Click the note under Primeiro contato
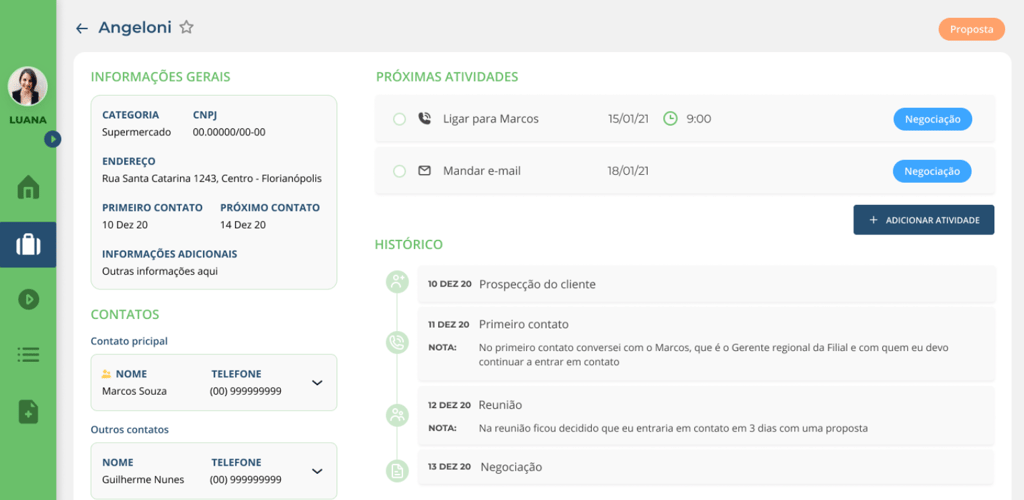Screen dimensions: 1024x500 713,354
